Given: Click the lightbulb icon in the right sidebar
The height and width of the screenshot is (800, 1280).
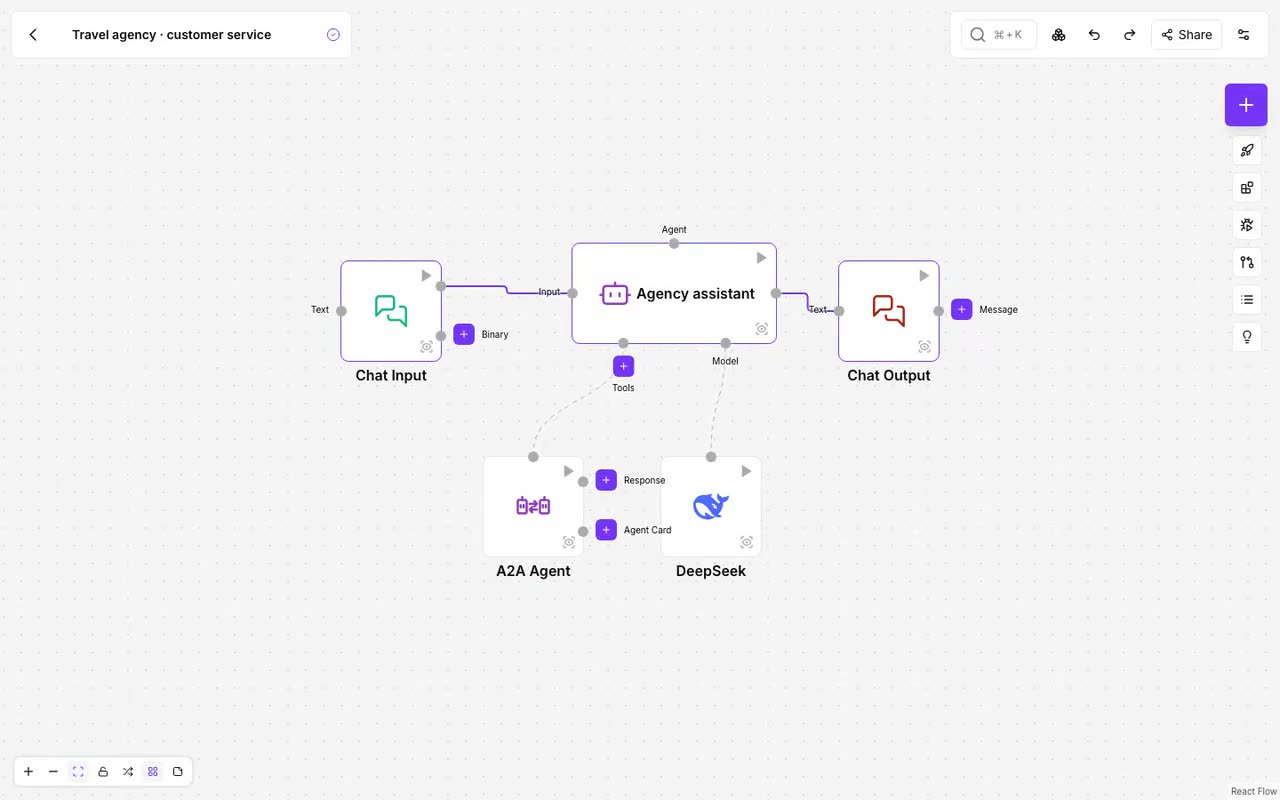Looking at the screenshot, I should pyautogui.click(x=1246, y=337).
